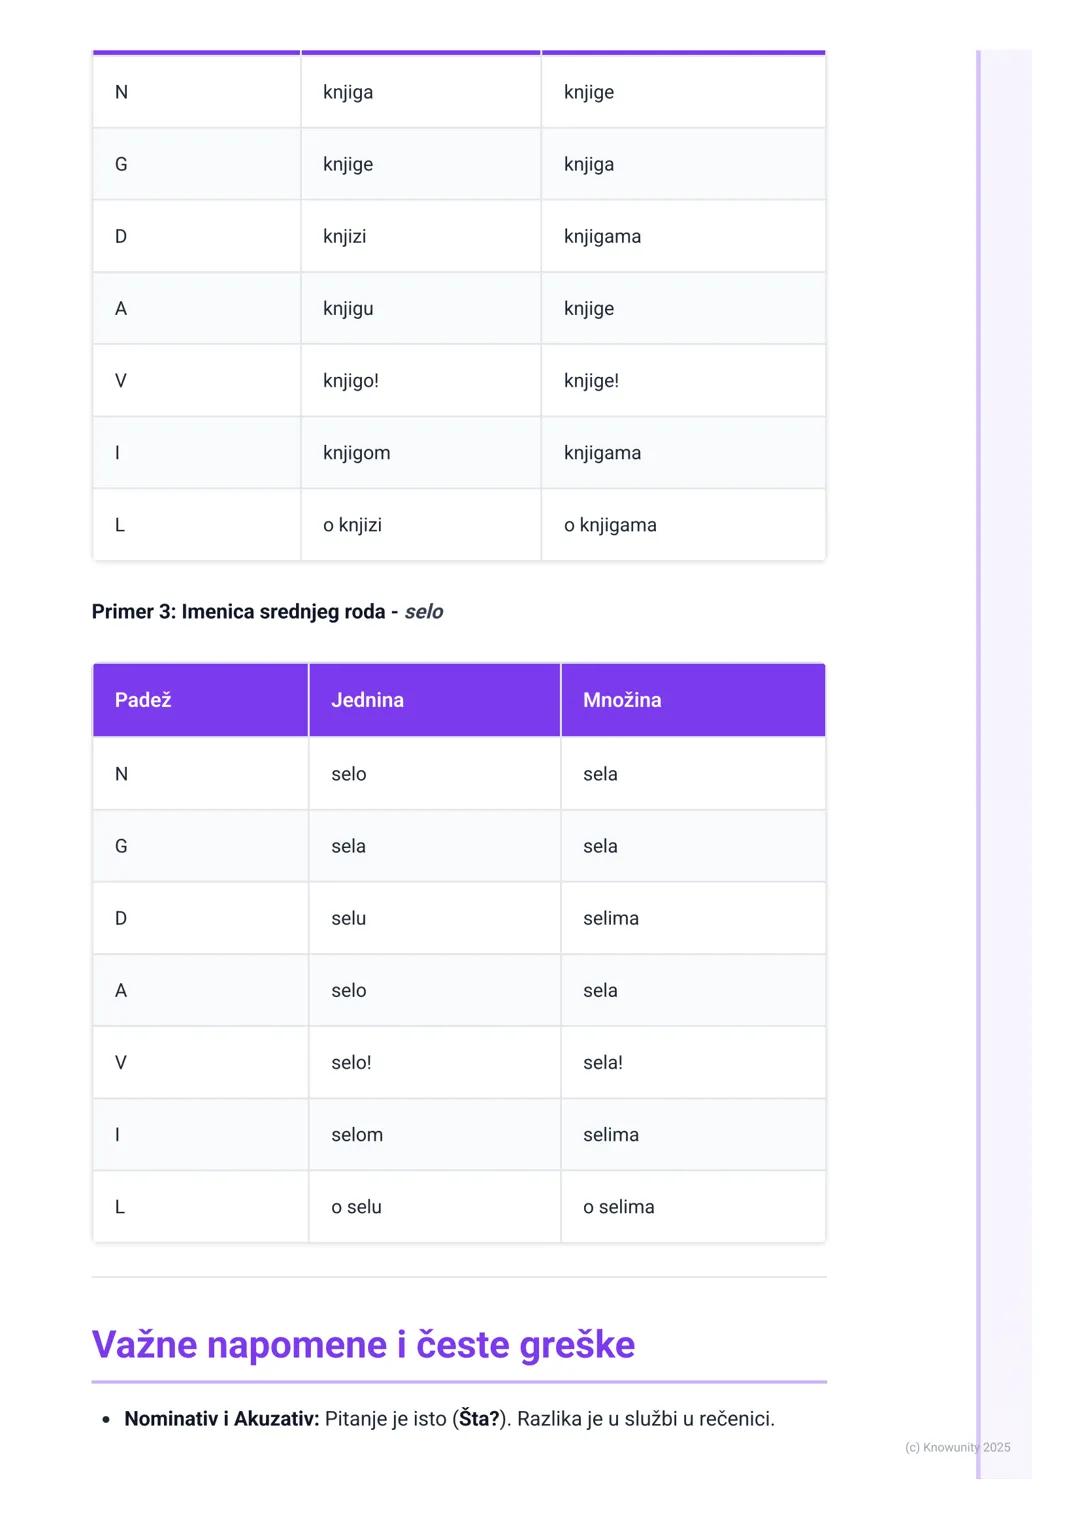
Task: Click the purple vertical bar on the right
Action: (979, 760)
